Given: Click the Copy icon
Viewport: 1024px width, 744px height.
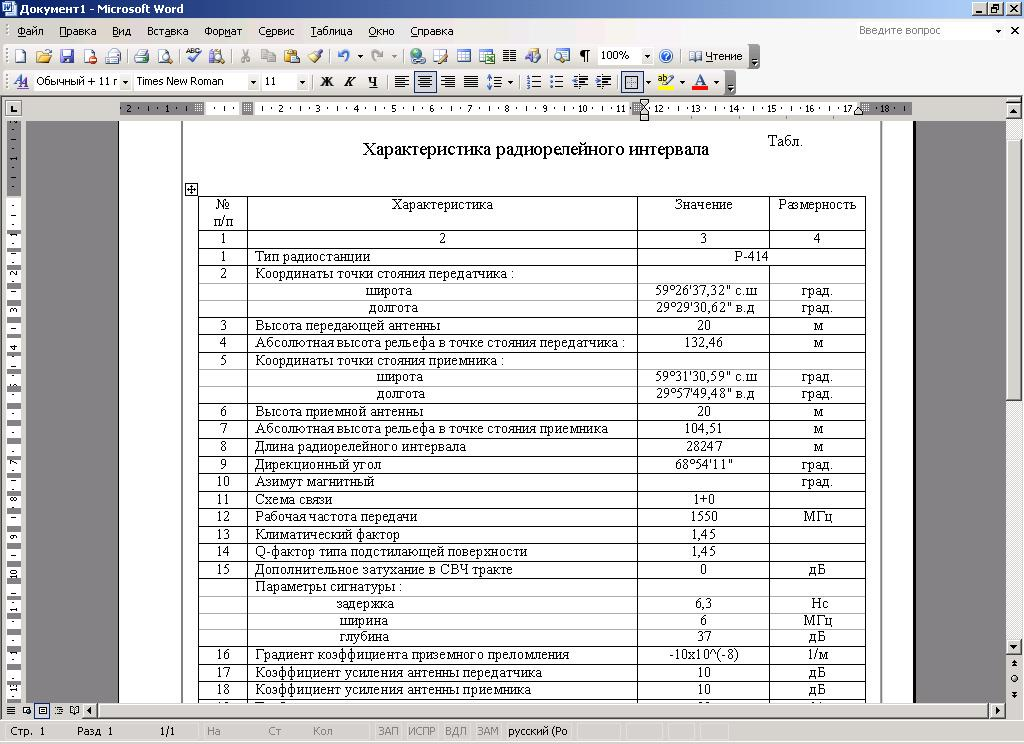Looking at the screenshot, I should (x=268, y=56).
